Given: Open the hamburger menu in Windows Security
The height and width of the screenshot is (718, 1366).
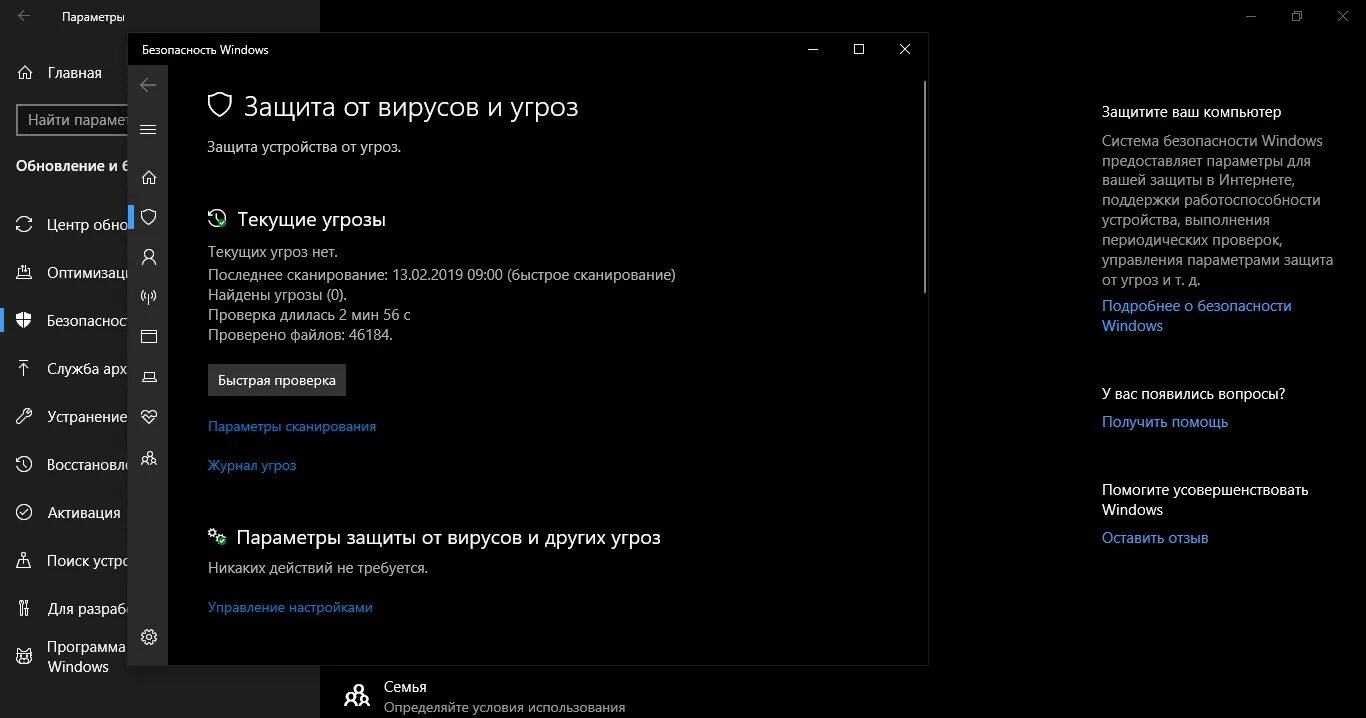Looking at the screenshot, I should coord(148,129).
